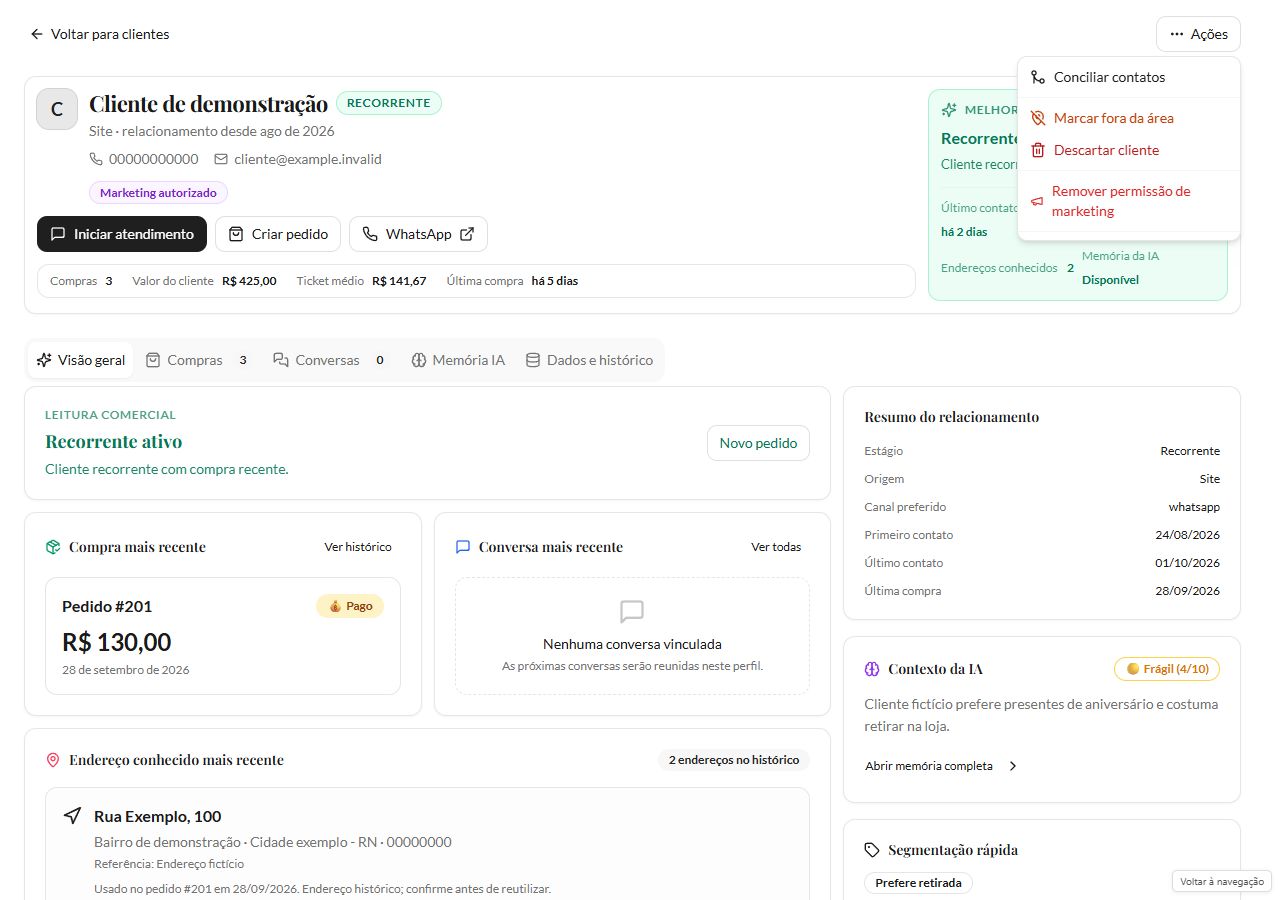This screenshot has width=1280, height=900.
Task: Select Remover permissão de marketing option
Action: [x=1129, y=201]
